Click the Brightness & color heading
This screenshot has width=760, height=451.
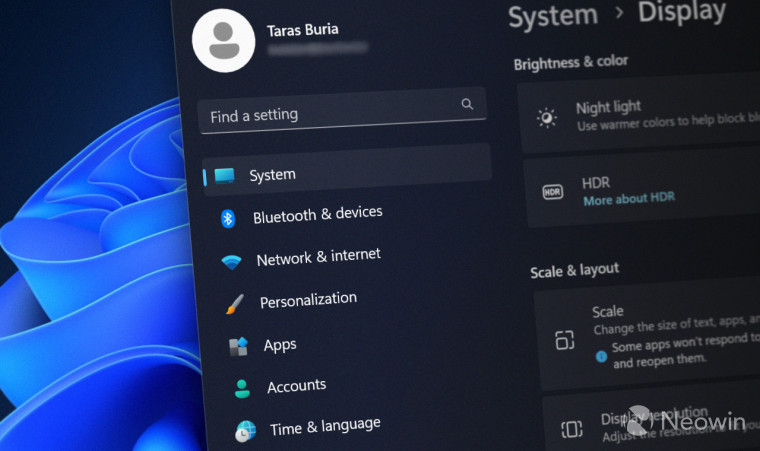coord(571,62)
